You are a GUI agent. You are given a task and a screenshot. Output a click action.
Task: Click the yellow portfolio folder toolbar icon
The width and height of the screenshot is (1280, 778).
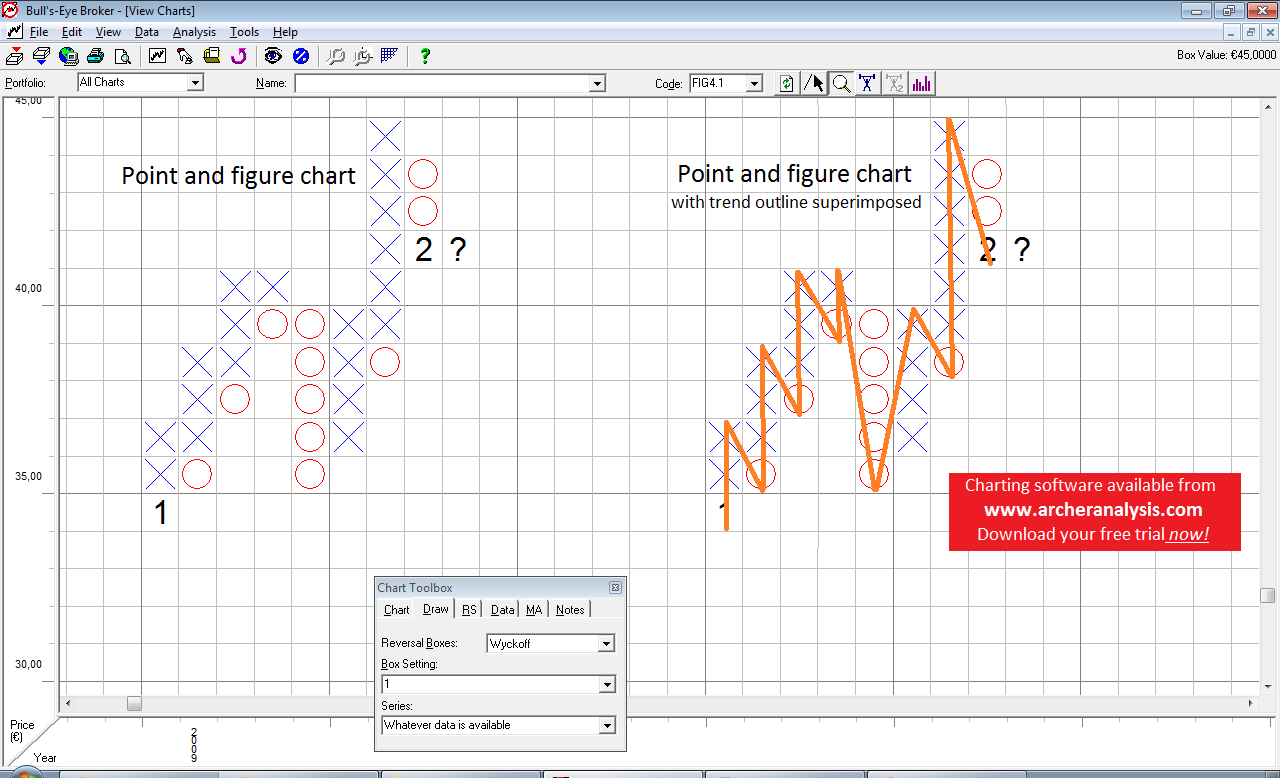pyautogui.click(x=211, y=56)
